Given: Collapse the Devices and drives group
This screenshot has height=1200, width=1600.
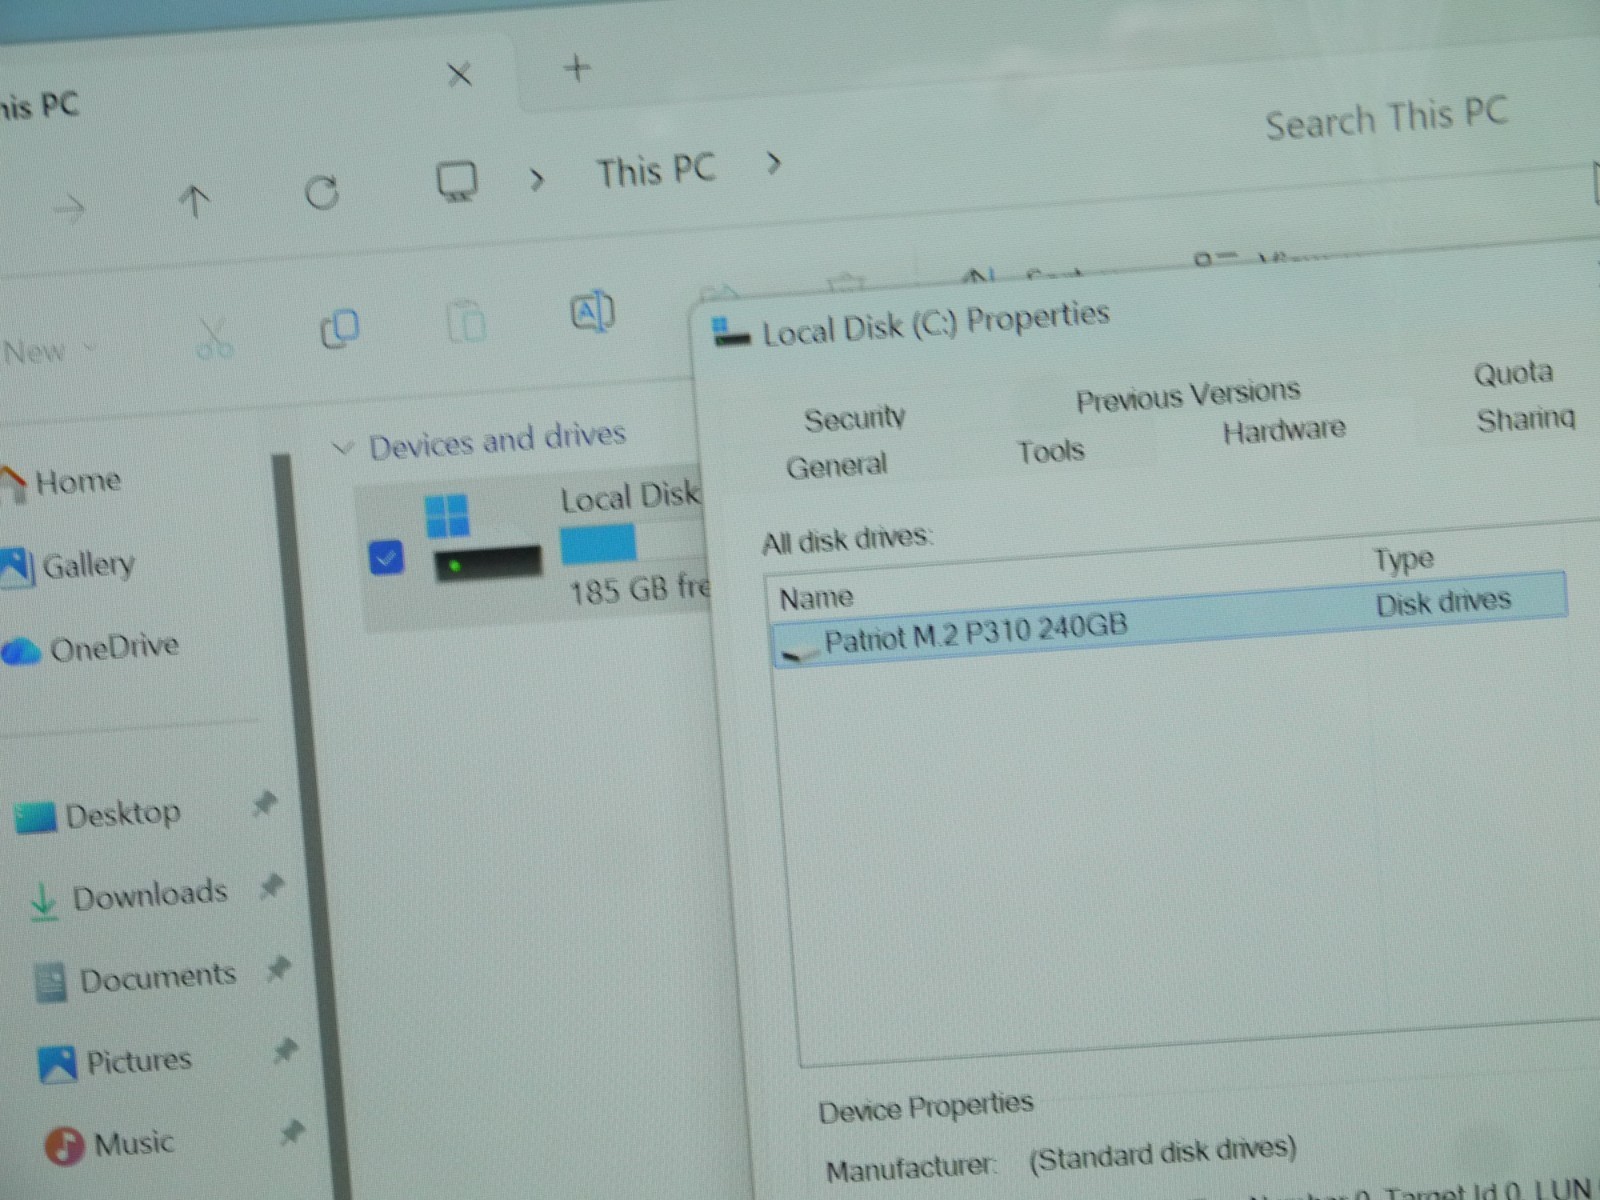Looking at the screenshot, I should coord(343,447).
